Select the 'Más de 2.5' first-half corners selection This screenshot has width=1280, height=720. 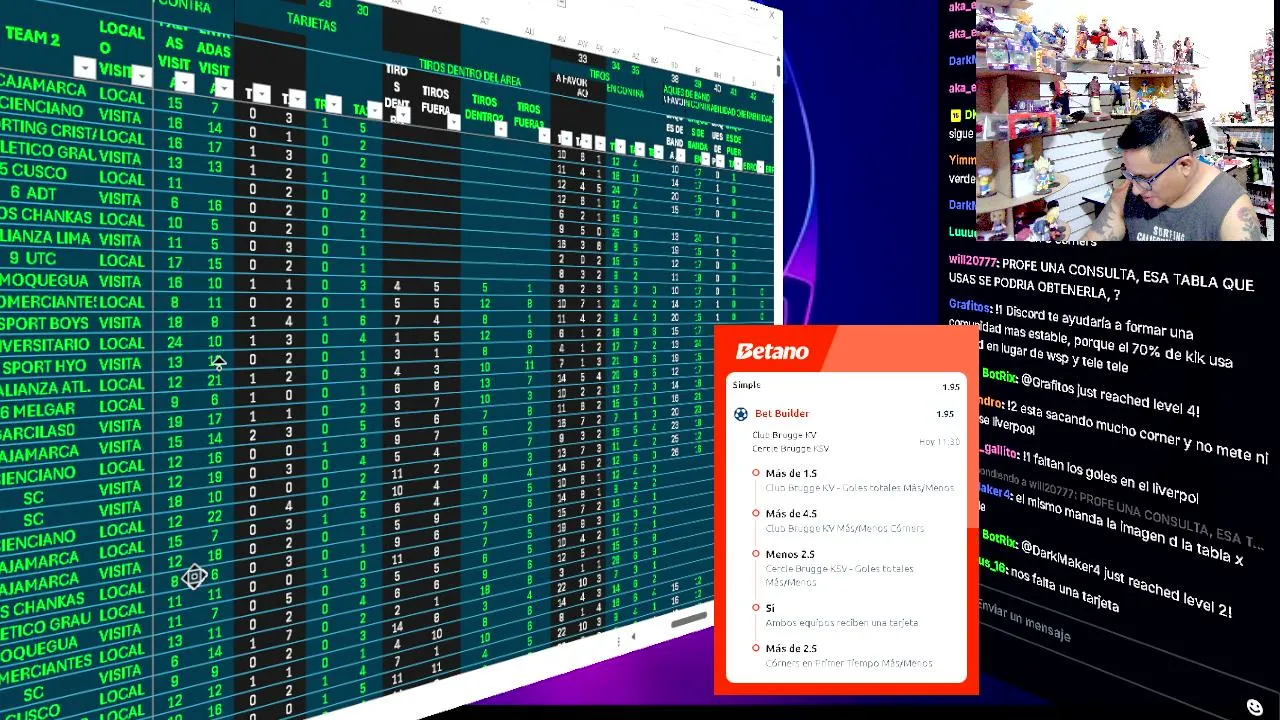[x=791, y=648]
